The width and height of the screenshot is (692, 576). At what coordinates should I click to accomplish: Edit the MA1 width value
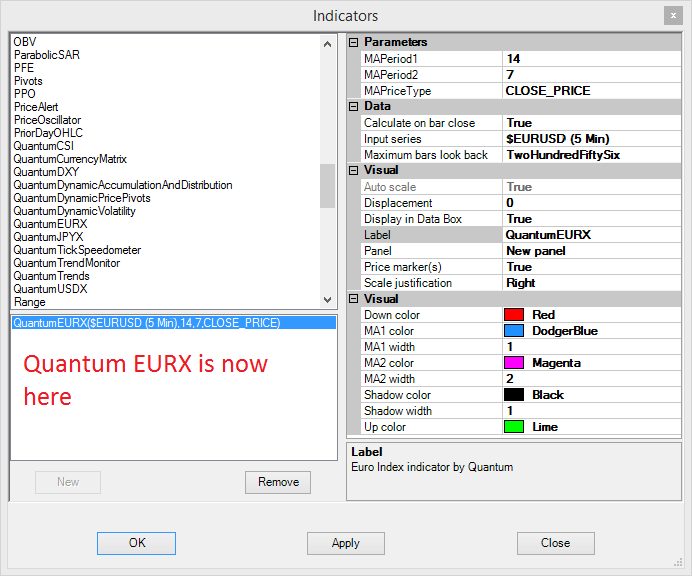592,347
